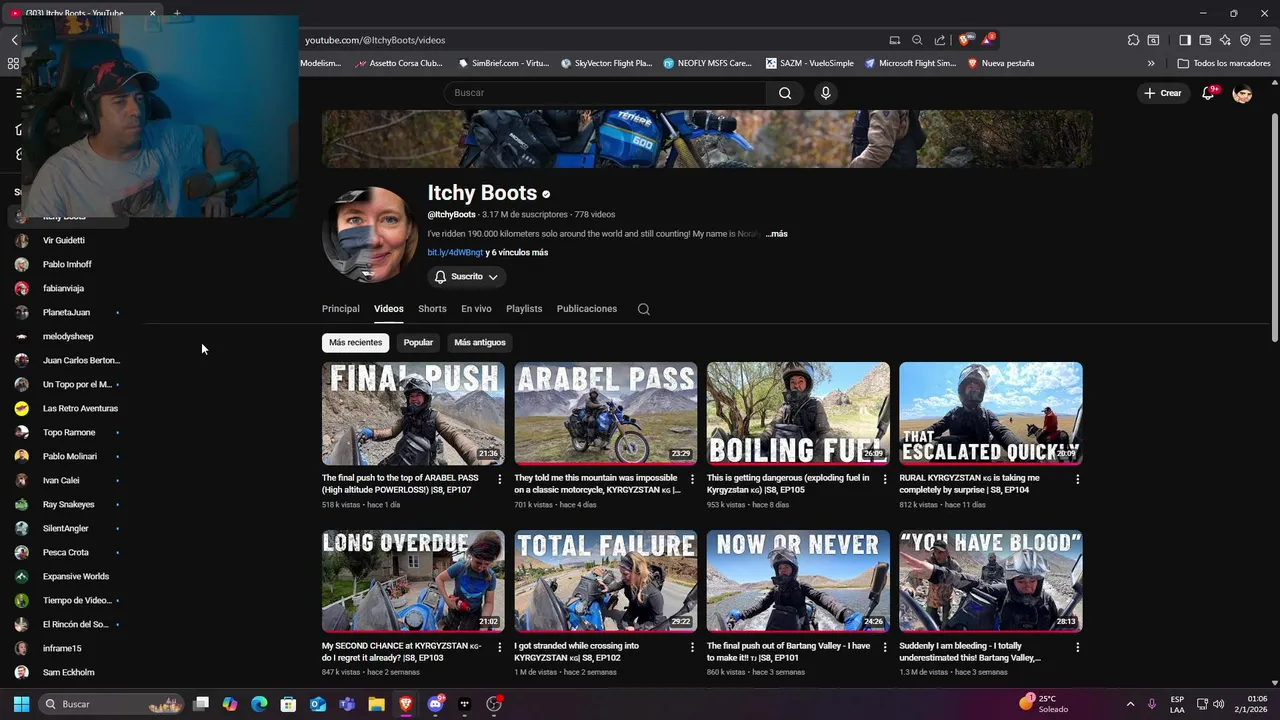
Task: Select Más antiguos filter chip
Action: coord(480,342)
